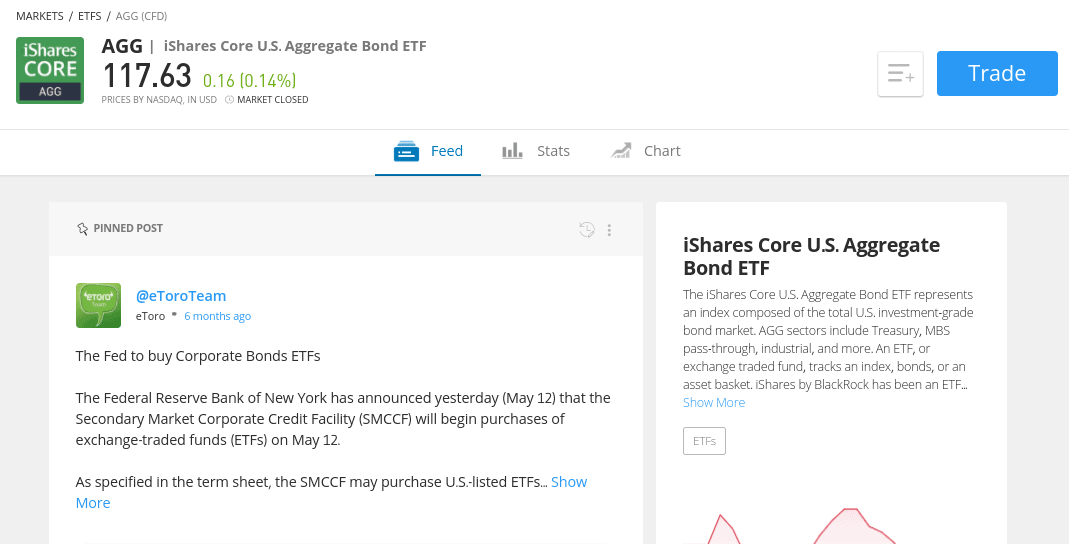Click the pinned post history clock icon
1069x544 pixels.
(x=586, y=230)
